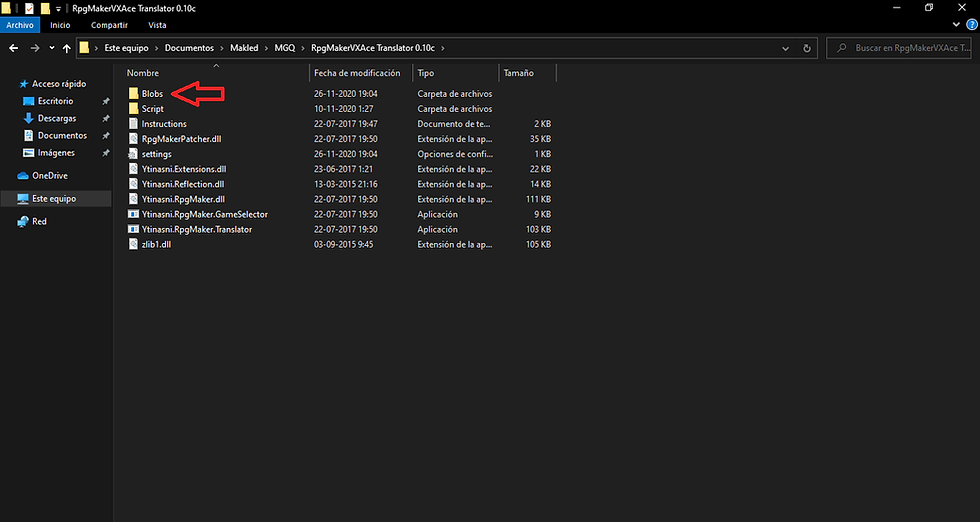The image size is (980, 522).
Task: Open OneDrive in the navigation pane
Action: [x=49, y=176]
